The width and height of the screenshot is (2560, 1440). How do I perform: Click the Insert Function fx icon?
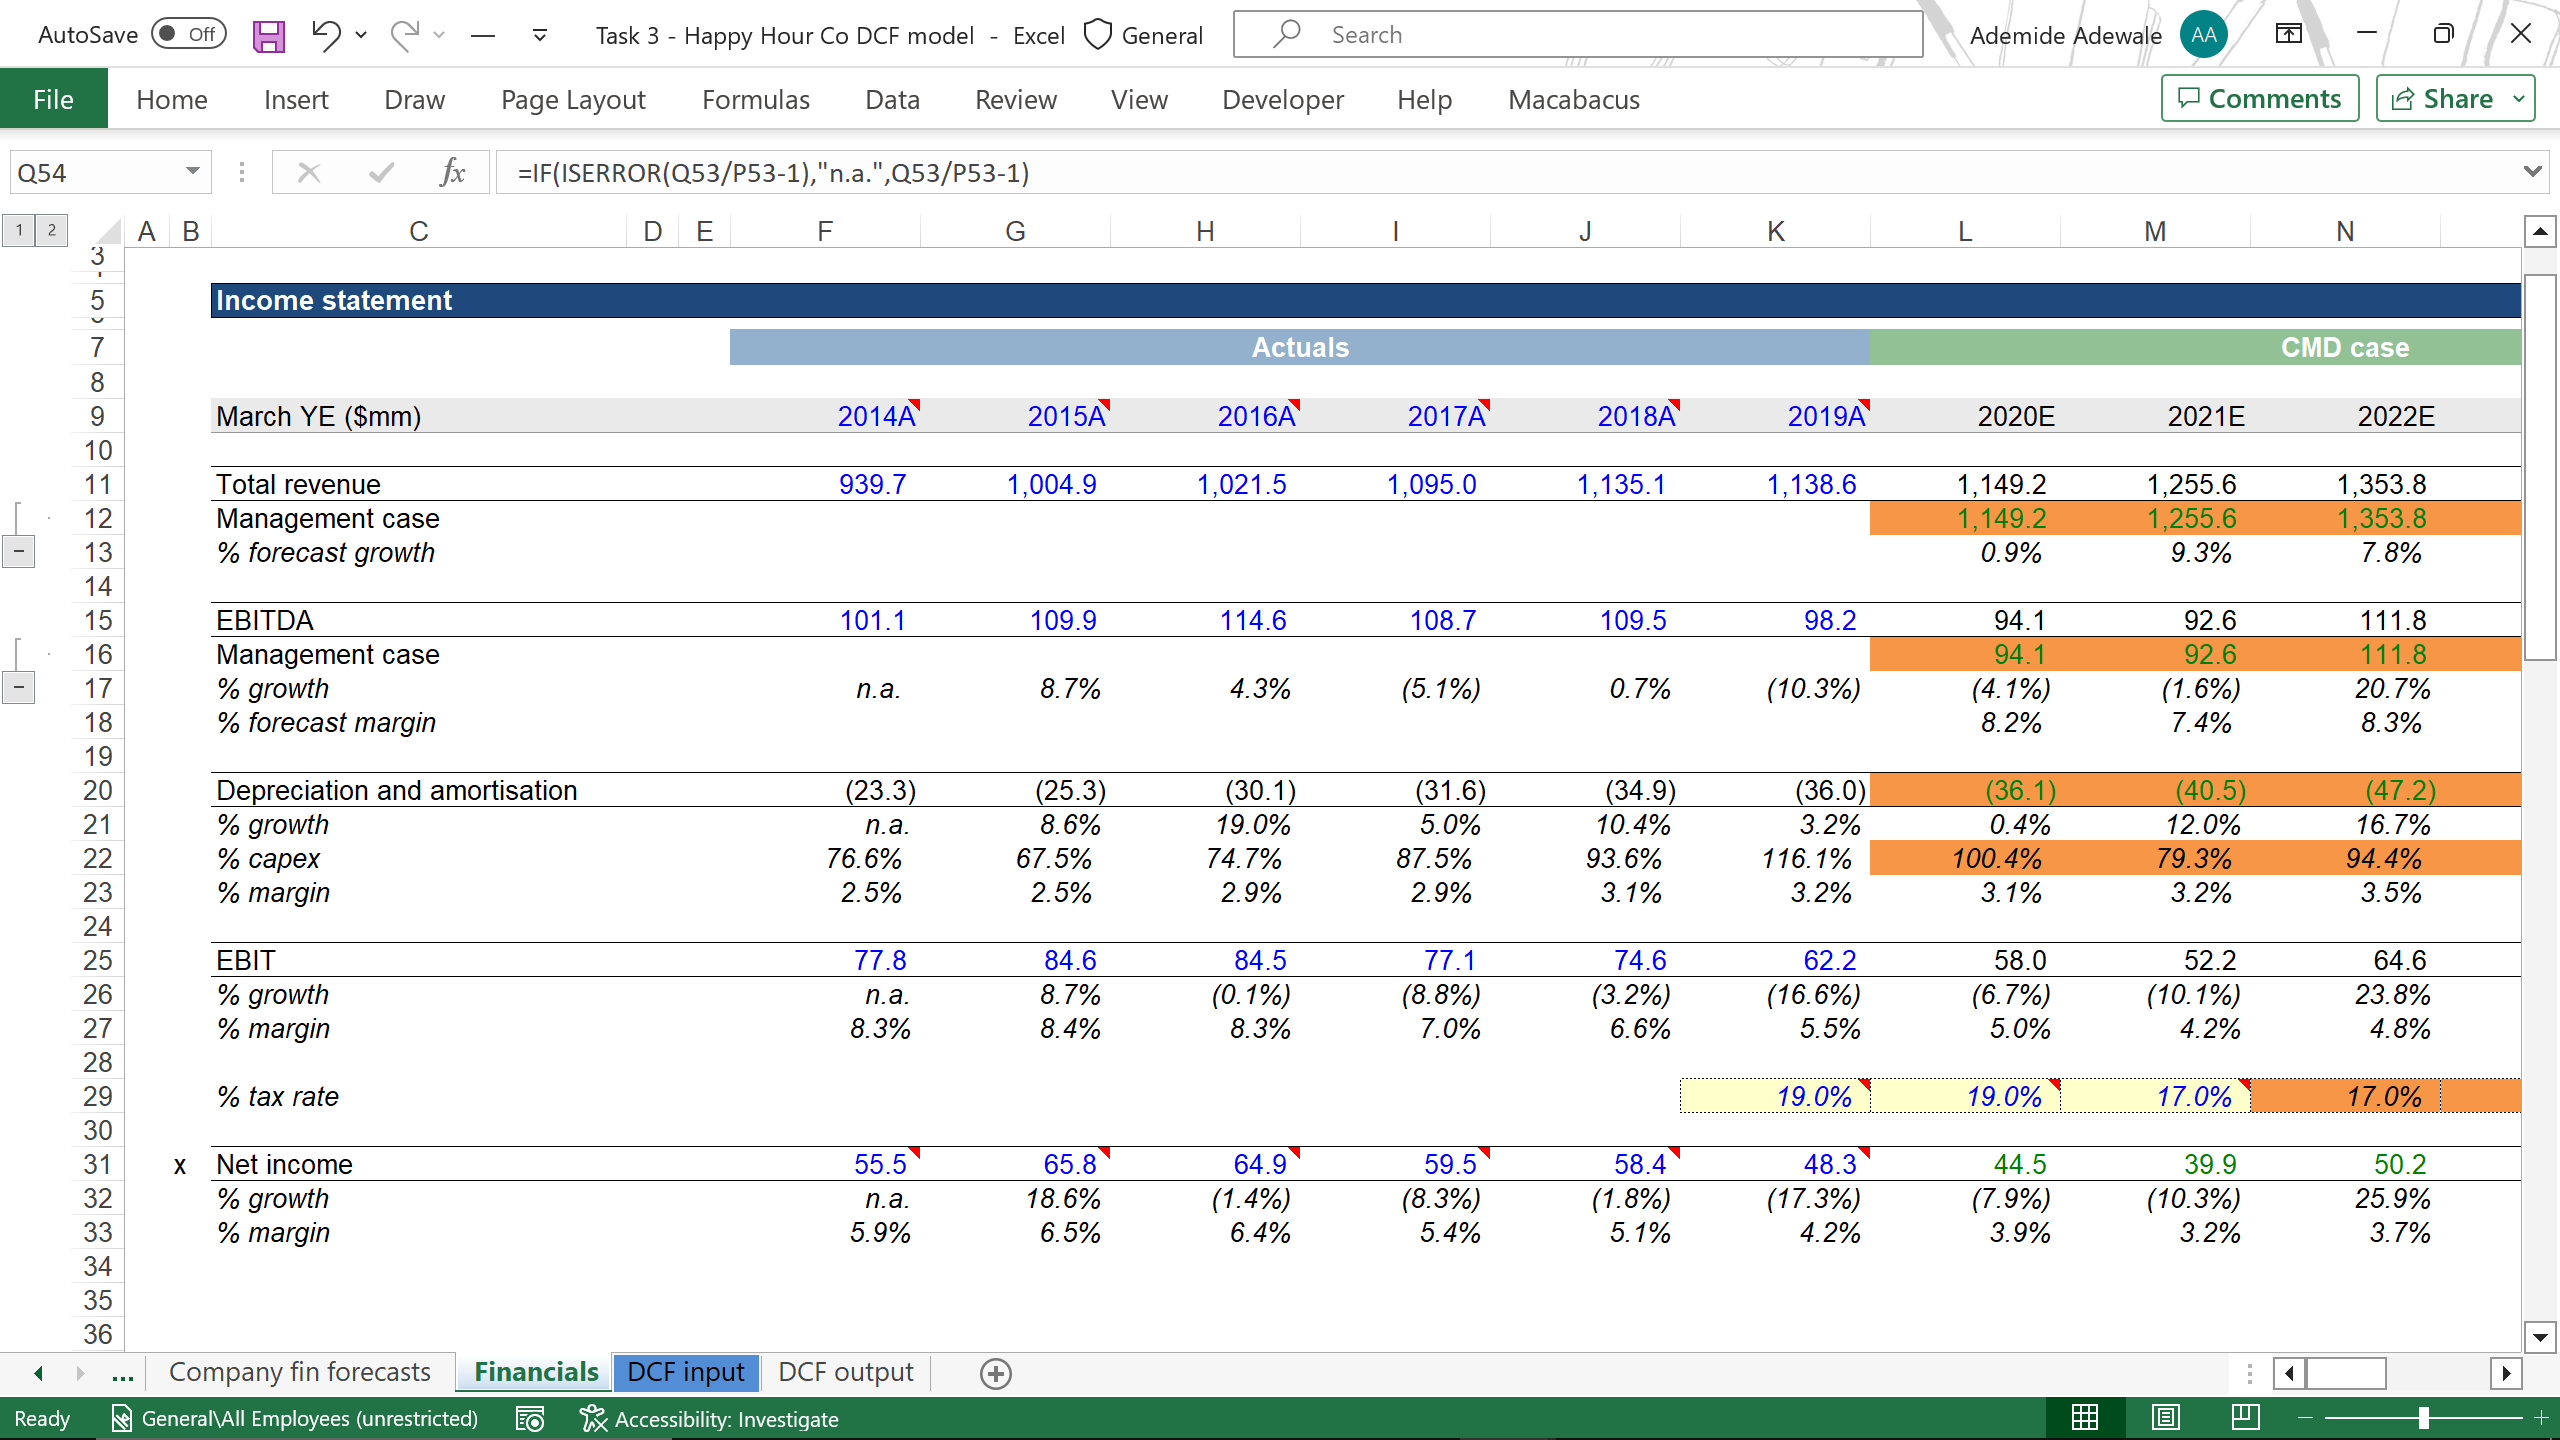coord(452,173)
